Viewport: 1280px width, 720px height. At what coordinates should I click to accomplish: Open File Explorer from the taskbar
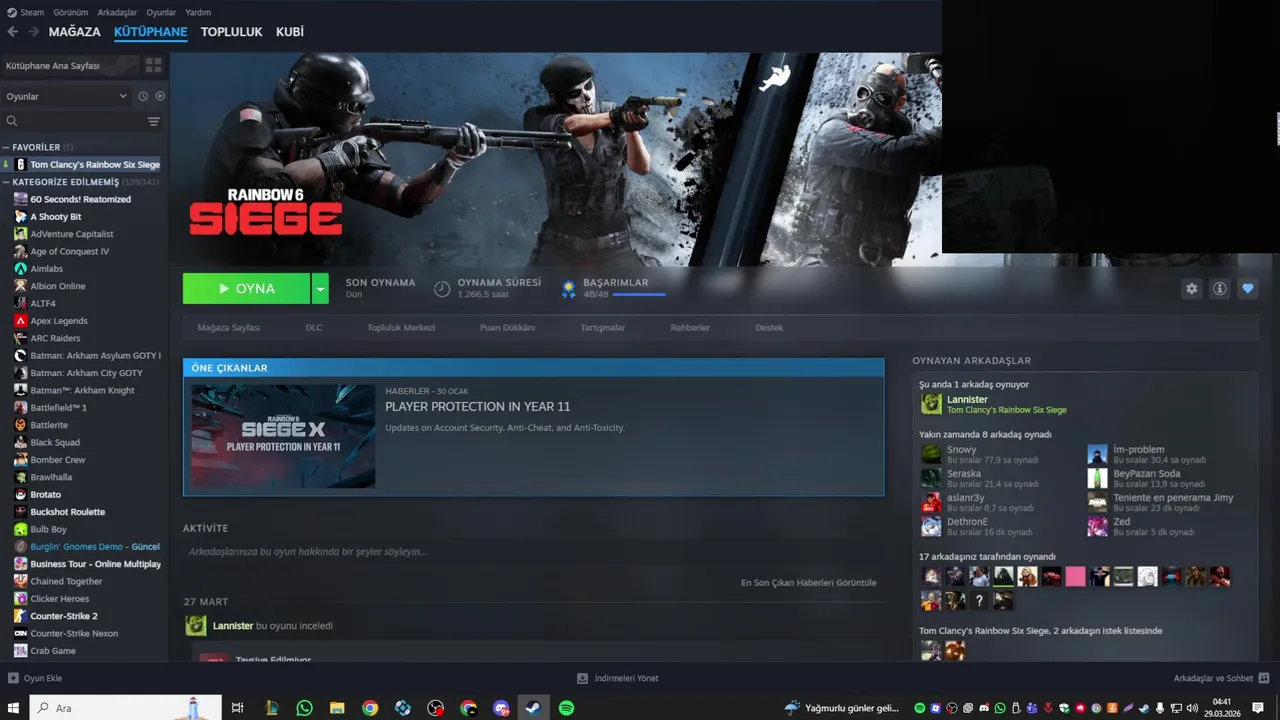pos(337,708)
